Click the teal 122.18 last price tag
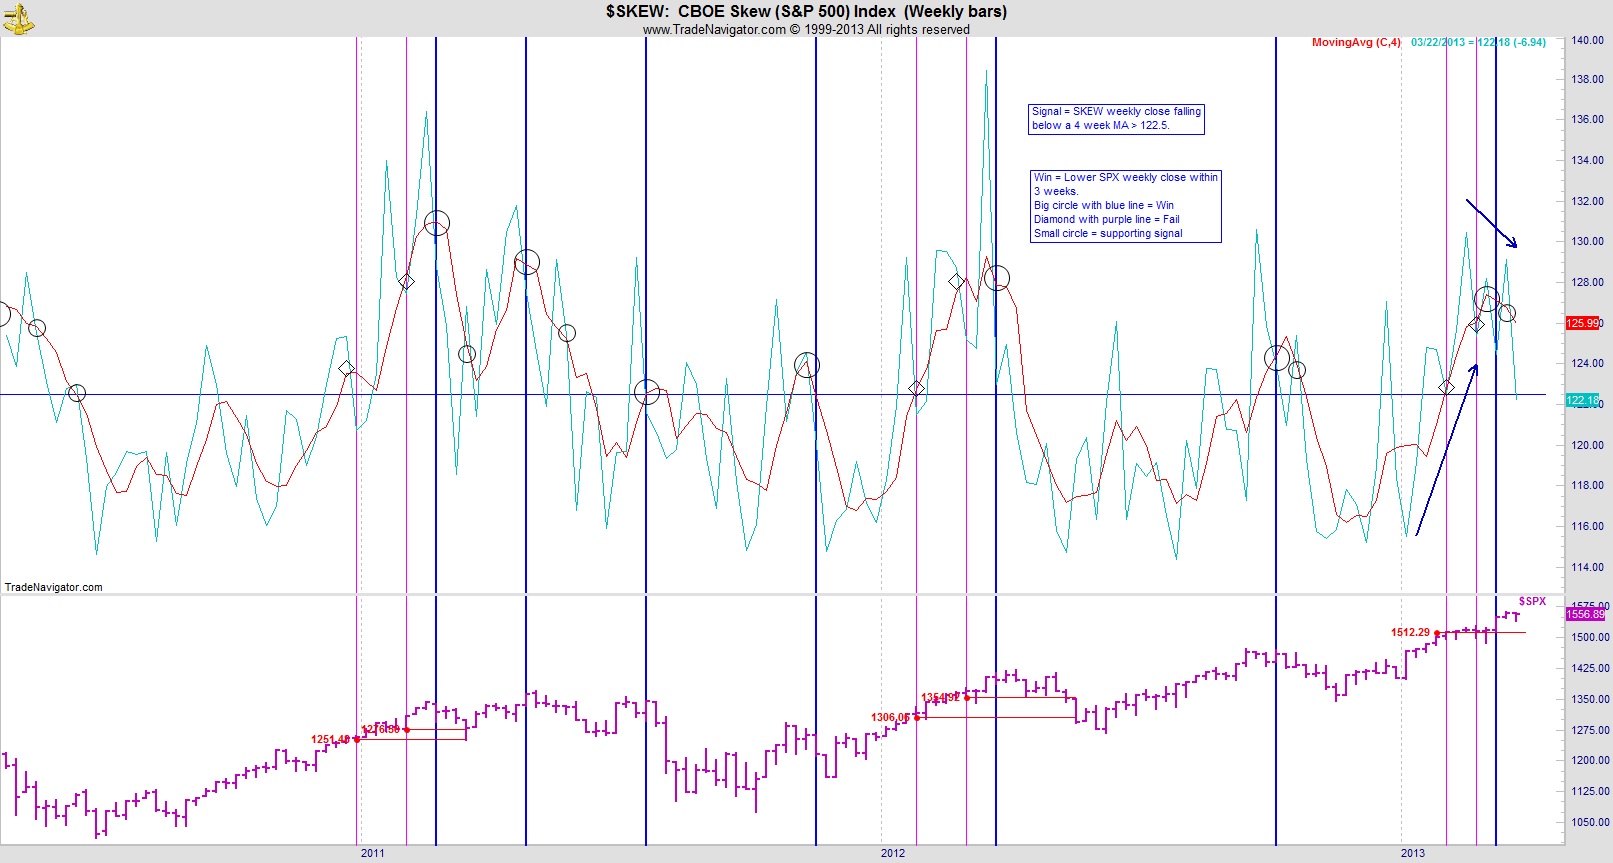1613x863 pixels. [1583, 400]
